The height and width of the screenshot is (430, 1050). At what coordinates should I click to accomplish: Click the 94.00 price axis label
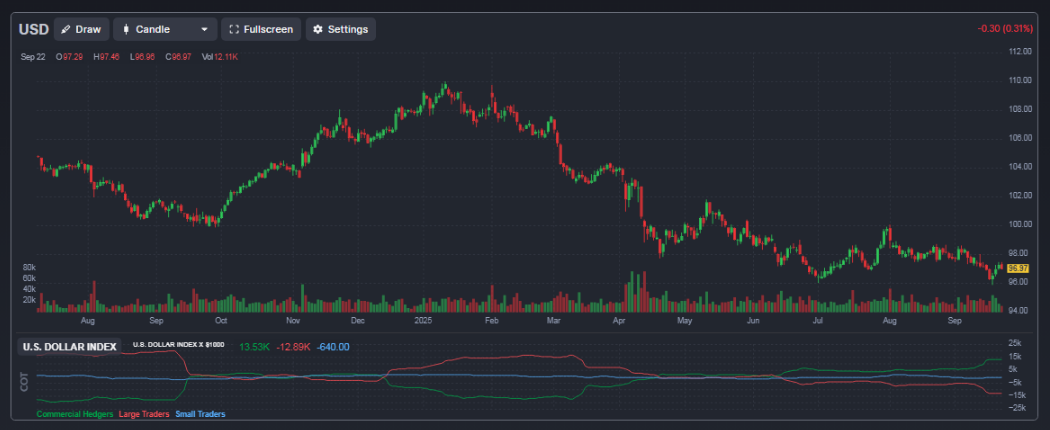tap(1019, 311)
